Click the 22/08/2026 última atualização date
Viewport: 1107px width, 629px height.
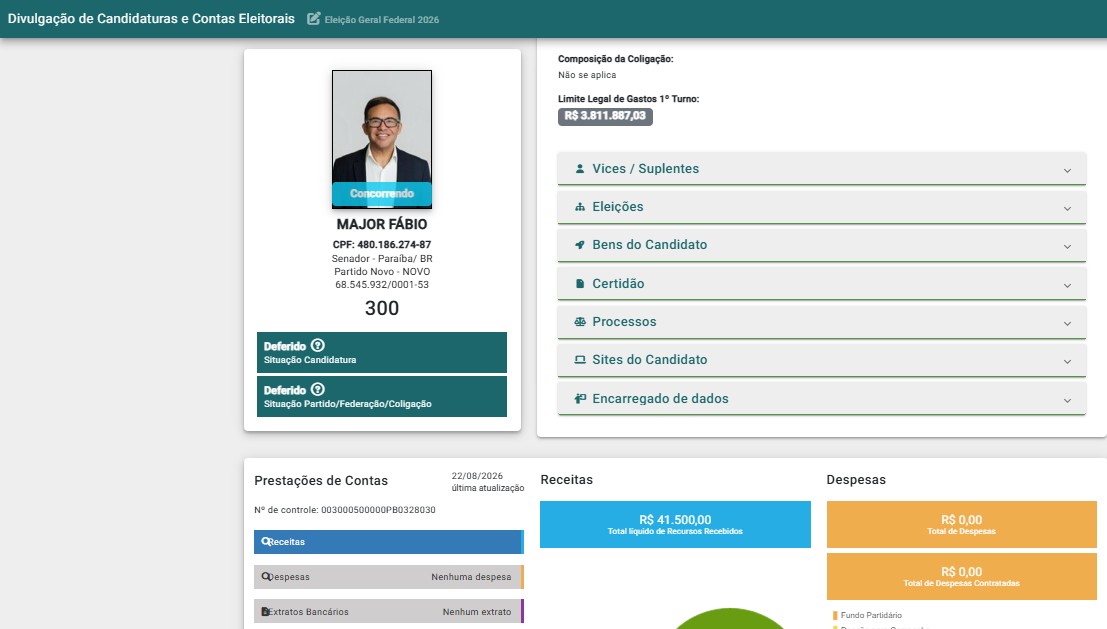[x=477, y=476]
